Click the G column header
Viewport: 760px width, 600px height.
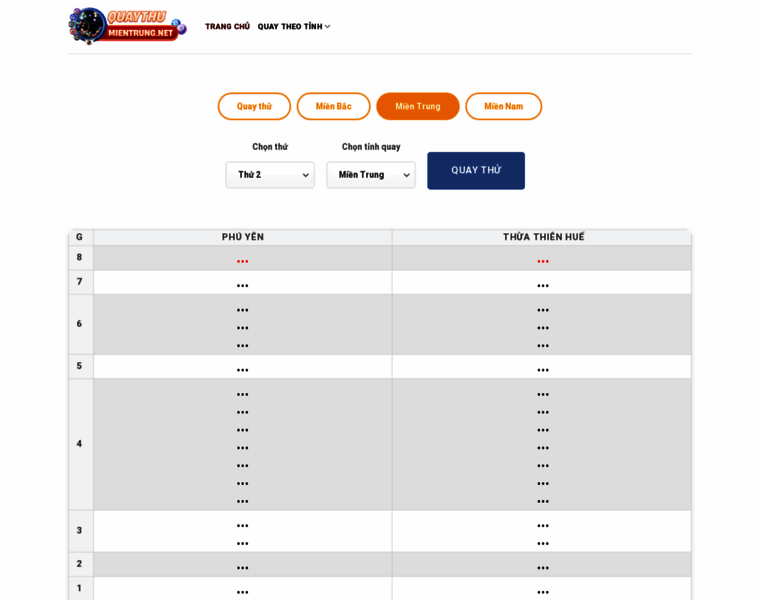pyautogui.click(x=79, y=237)
